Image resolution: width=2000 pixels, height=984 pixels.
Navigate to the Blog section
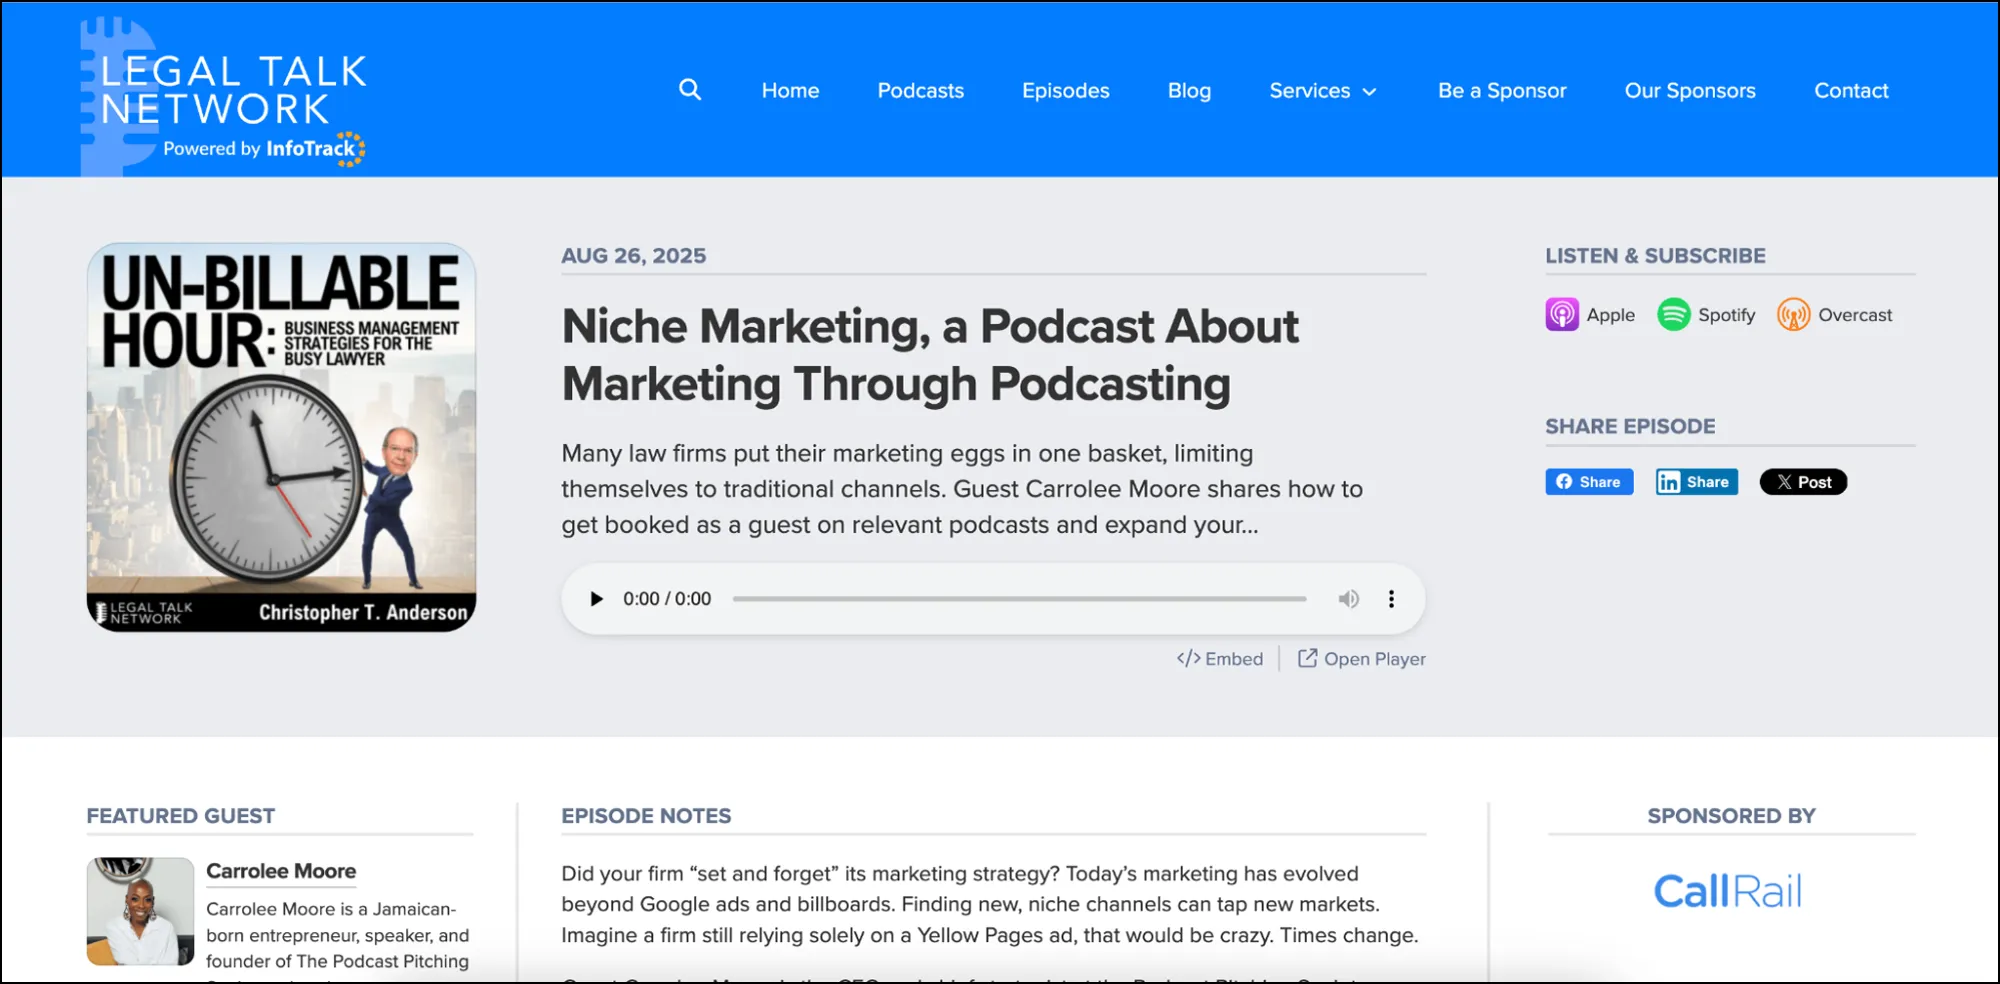1189,90
